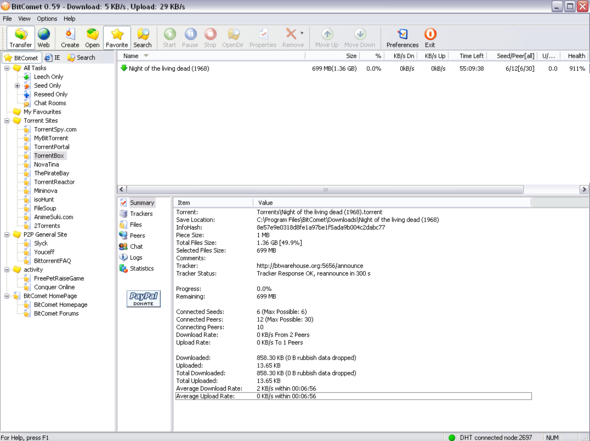The height and width of the screenshot is (441, 590).
Task: Switch to the IE sidebar tab
Action: [52, 58]
